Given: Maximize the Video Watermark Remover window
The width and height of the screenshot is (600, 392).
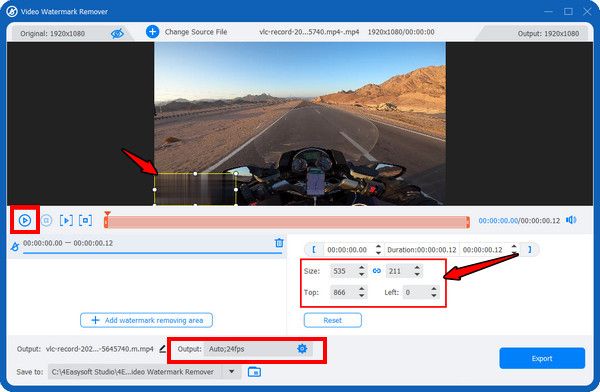Looking at the screenshot, I should click(x=568, y=11).
